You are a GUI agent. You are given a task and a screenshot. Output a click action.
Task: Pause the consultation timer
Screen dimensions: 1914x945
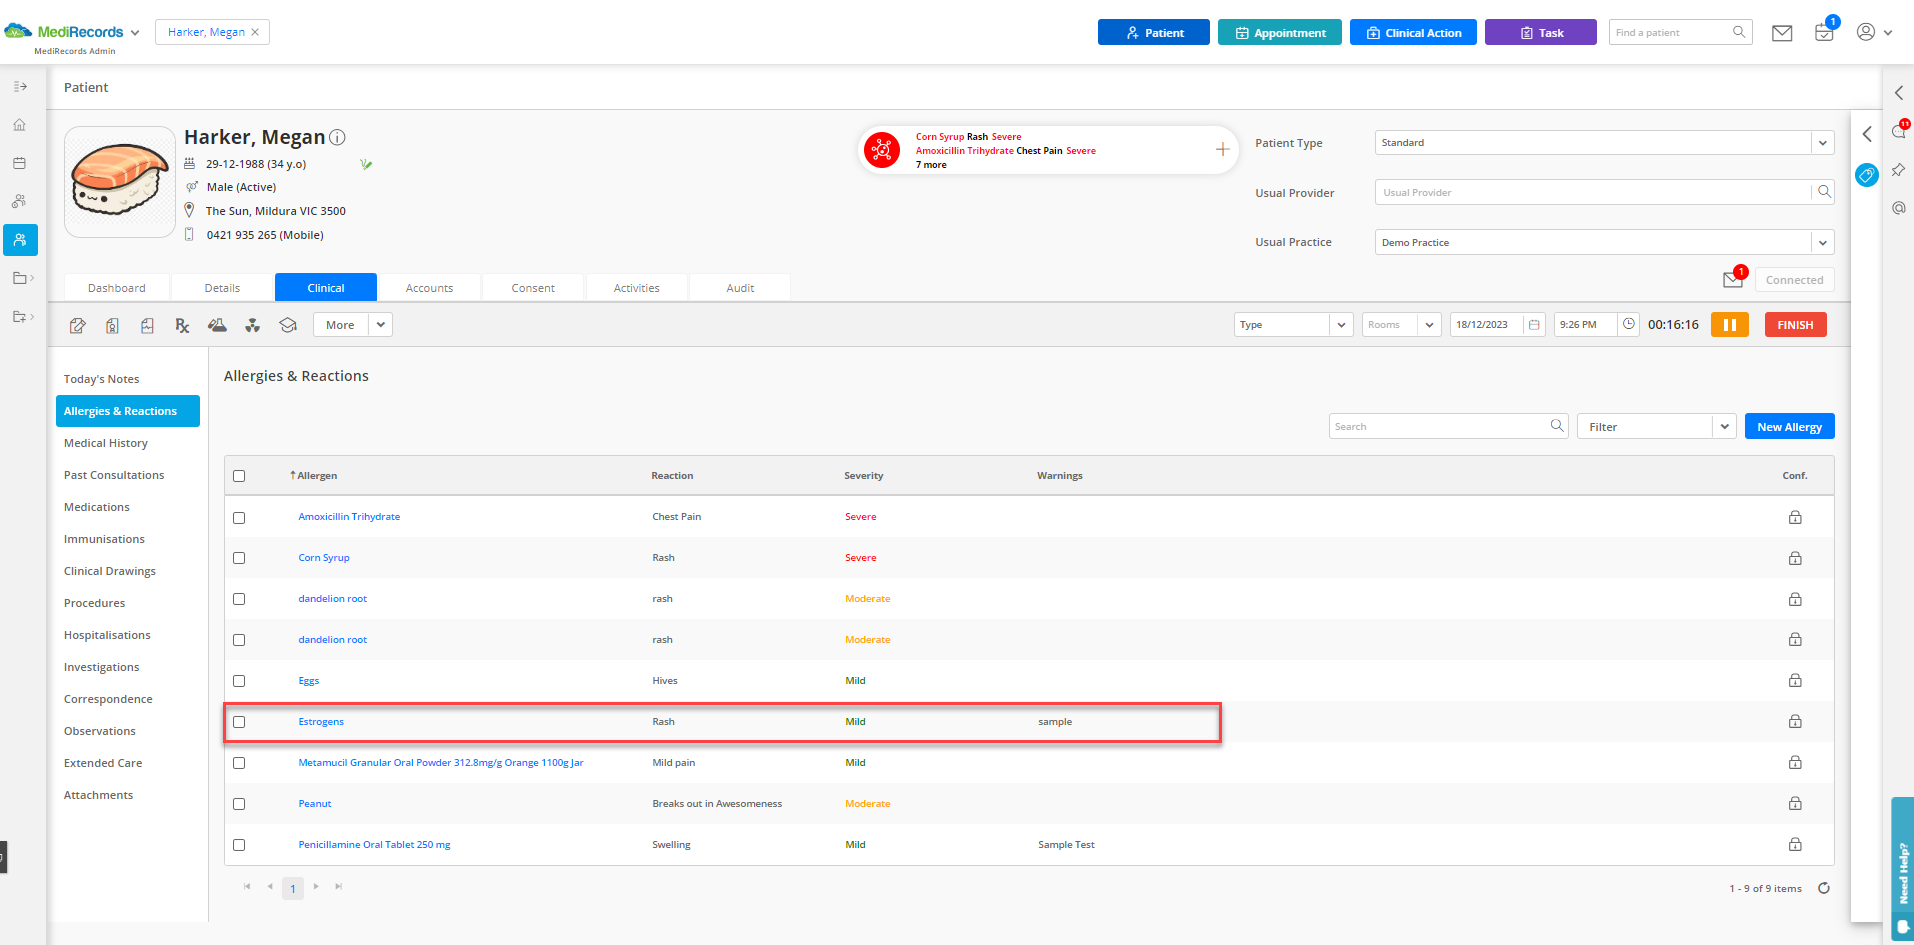[1729, 325]
